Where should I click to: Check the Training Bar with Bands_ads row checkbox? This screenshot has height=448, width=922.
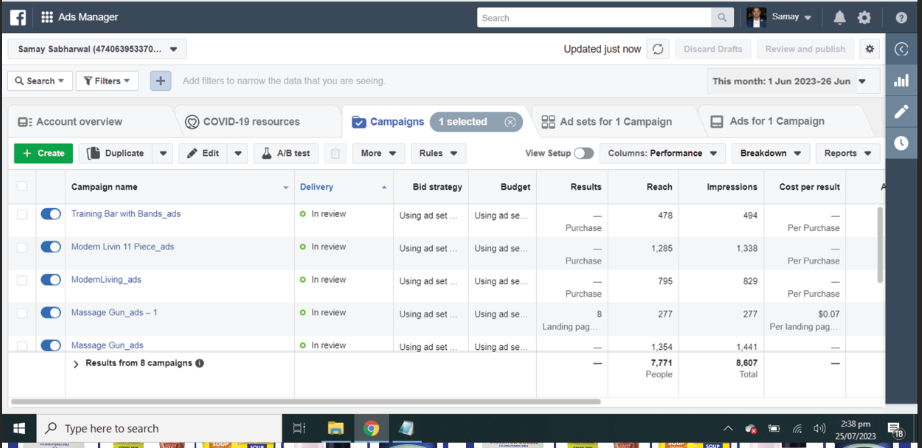point(22,215)
